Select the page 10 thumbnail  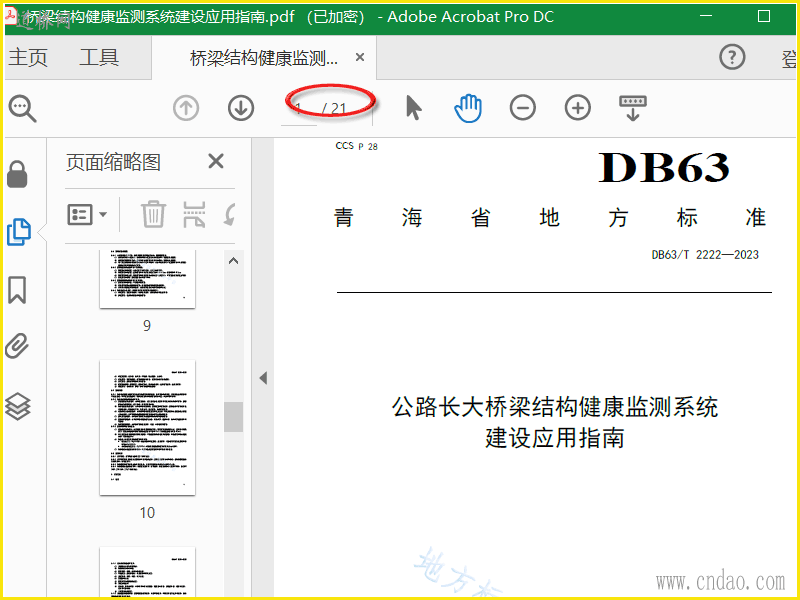(147, 428)
